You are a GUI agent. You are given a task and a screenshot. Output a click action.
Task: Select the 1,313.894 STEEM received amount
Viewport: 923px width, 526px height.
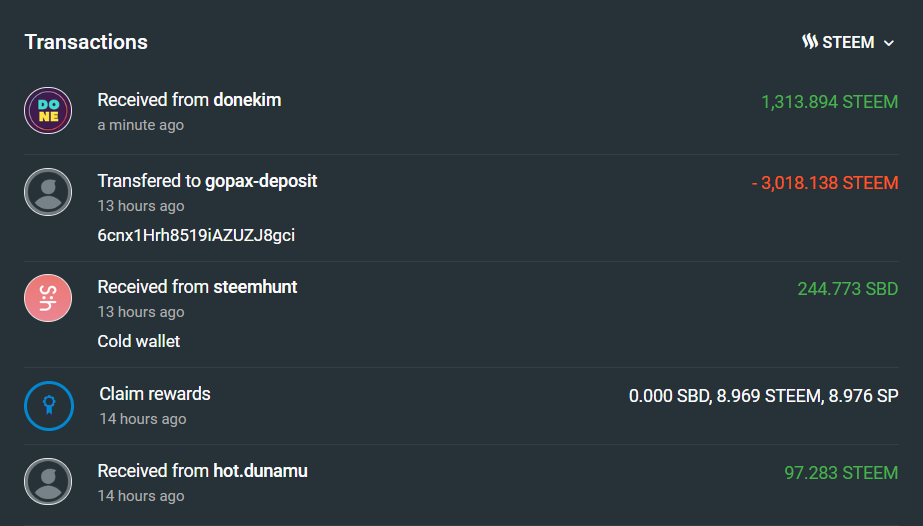click(x=829, y=102)
